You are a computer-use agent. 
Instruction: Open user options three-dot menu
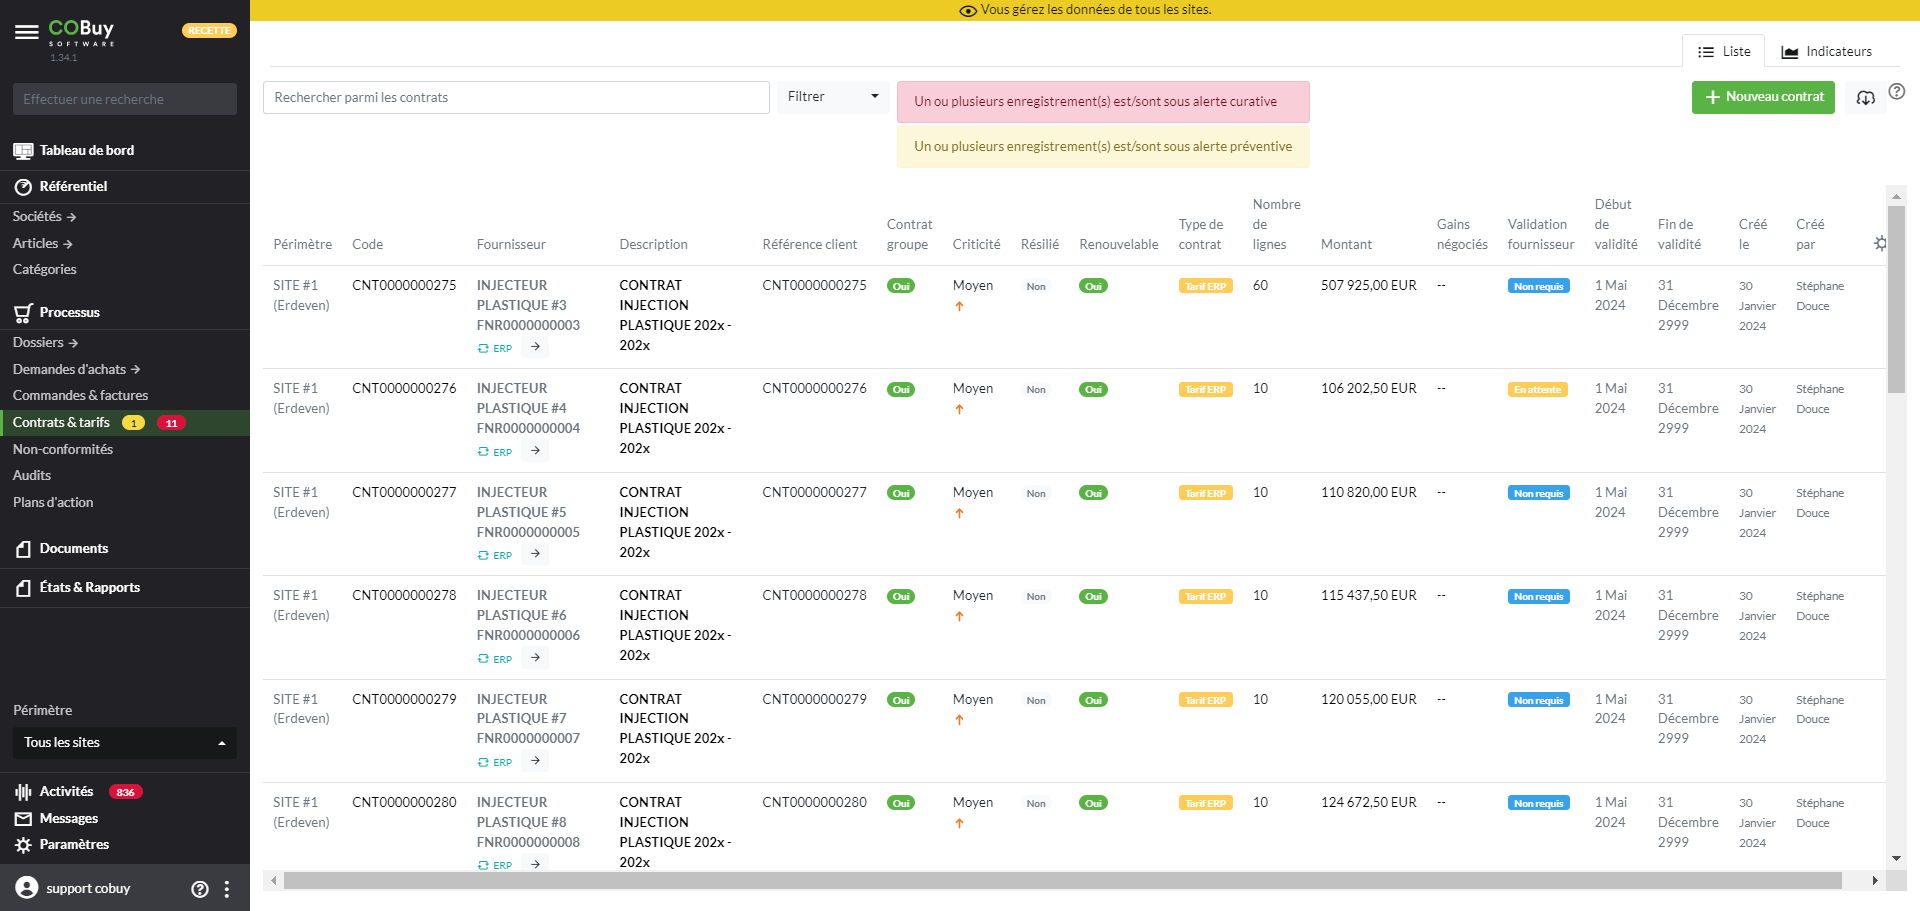point(227,889)
